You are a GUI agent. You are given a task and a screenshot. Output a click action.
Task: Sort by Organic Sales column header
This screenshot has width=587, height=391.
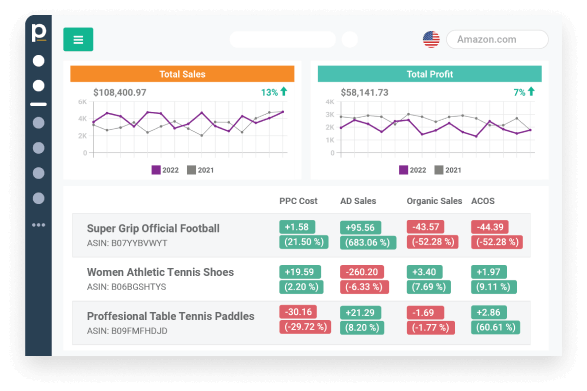coord(434,201)
